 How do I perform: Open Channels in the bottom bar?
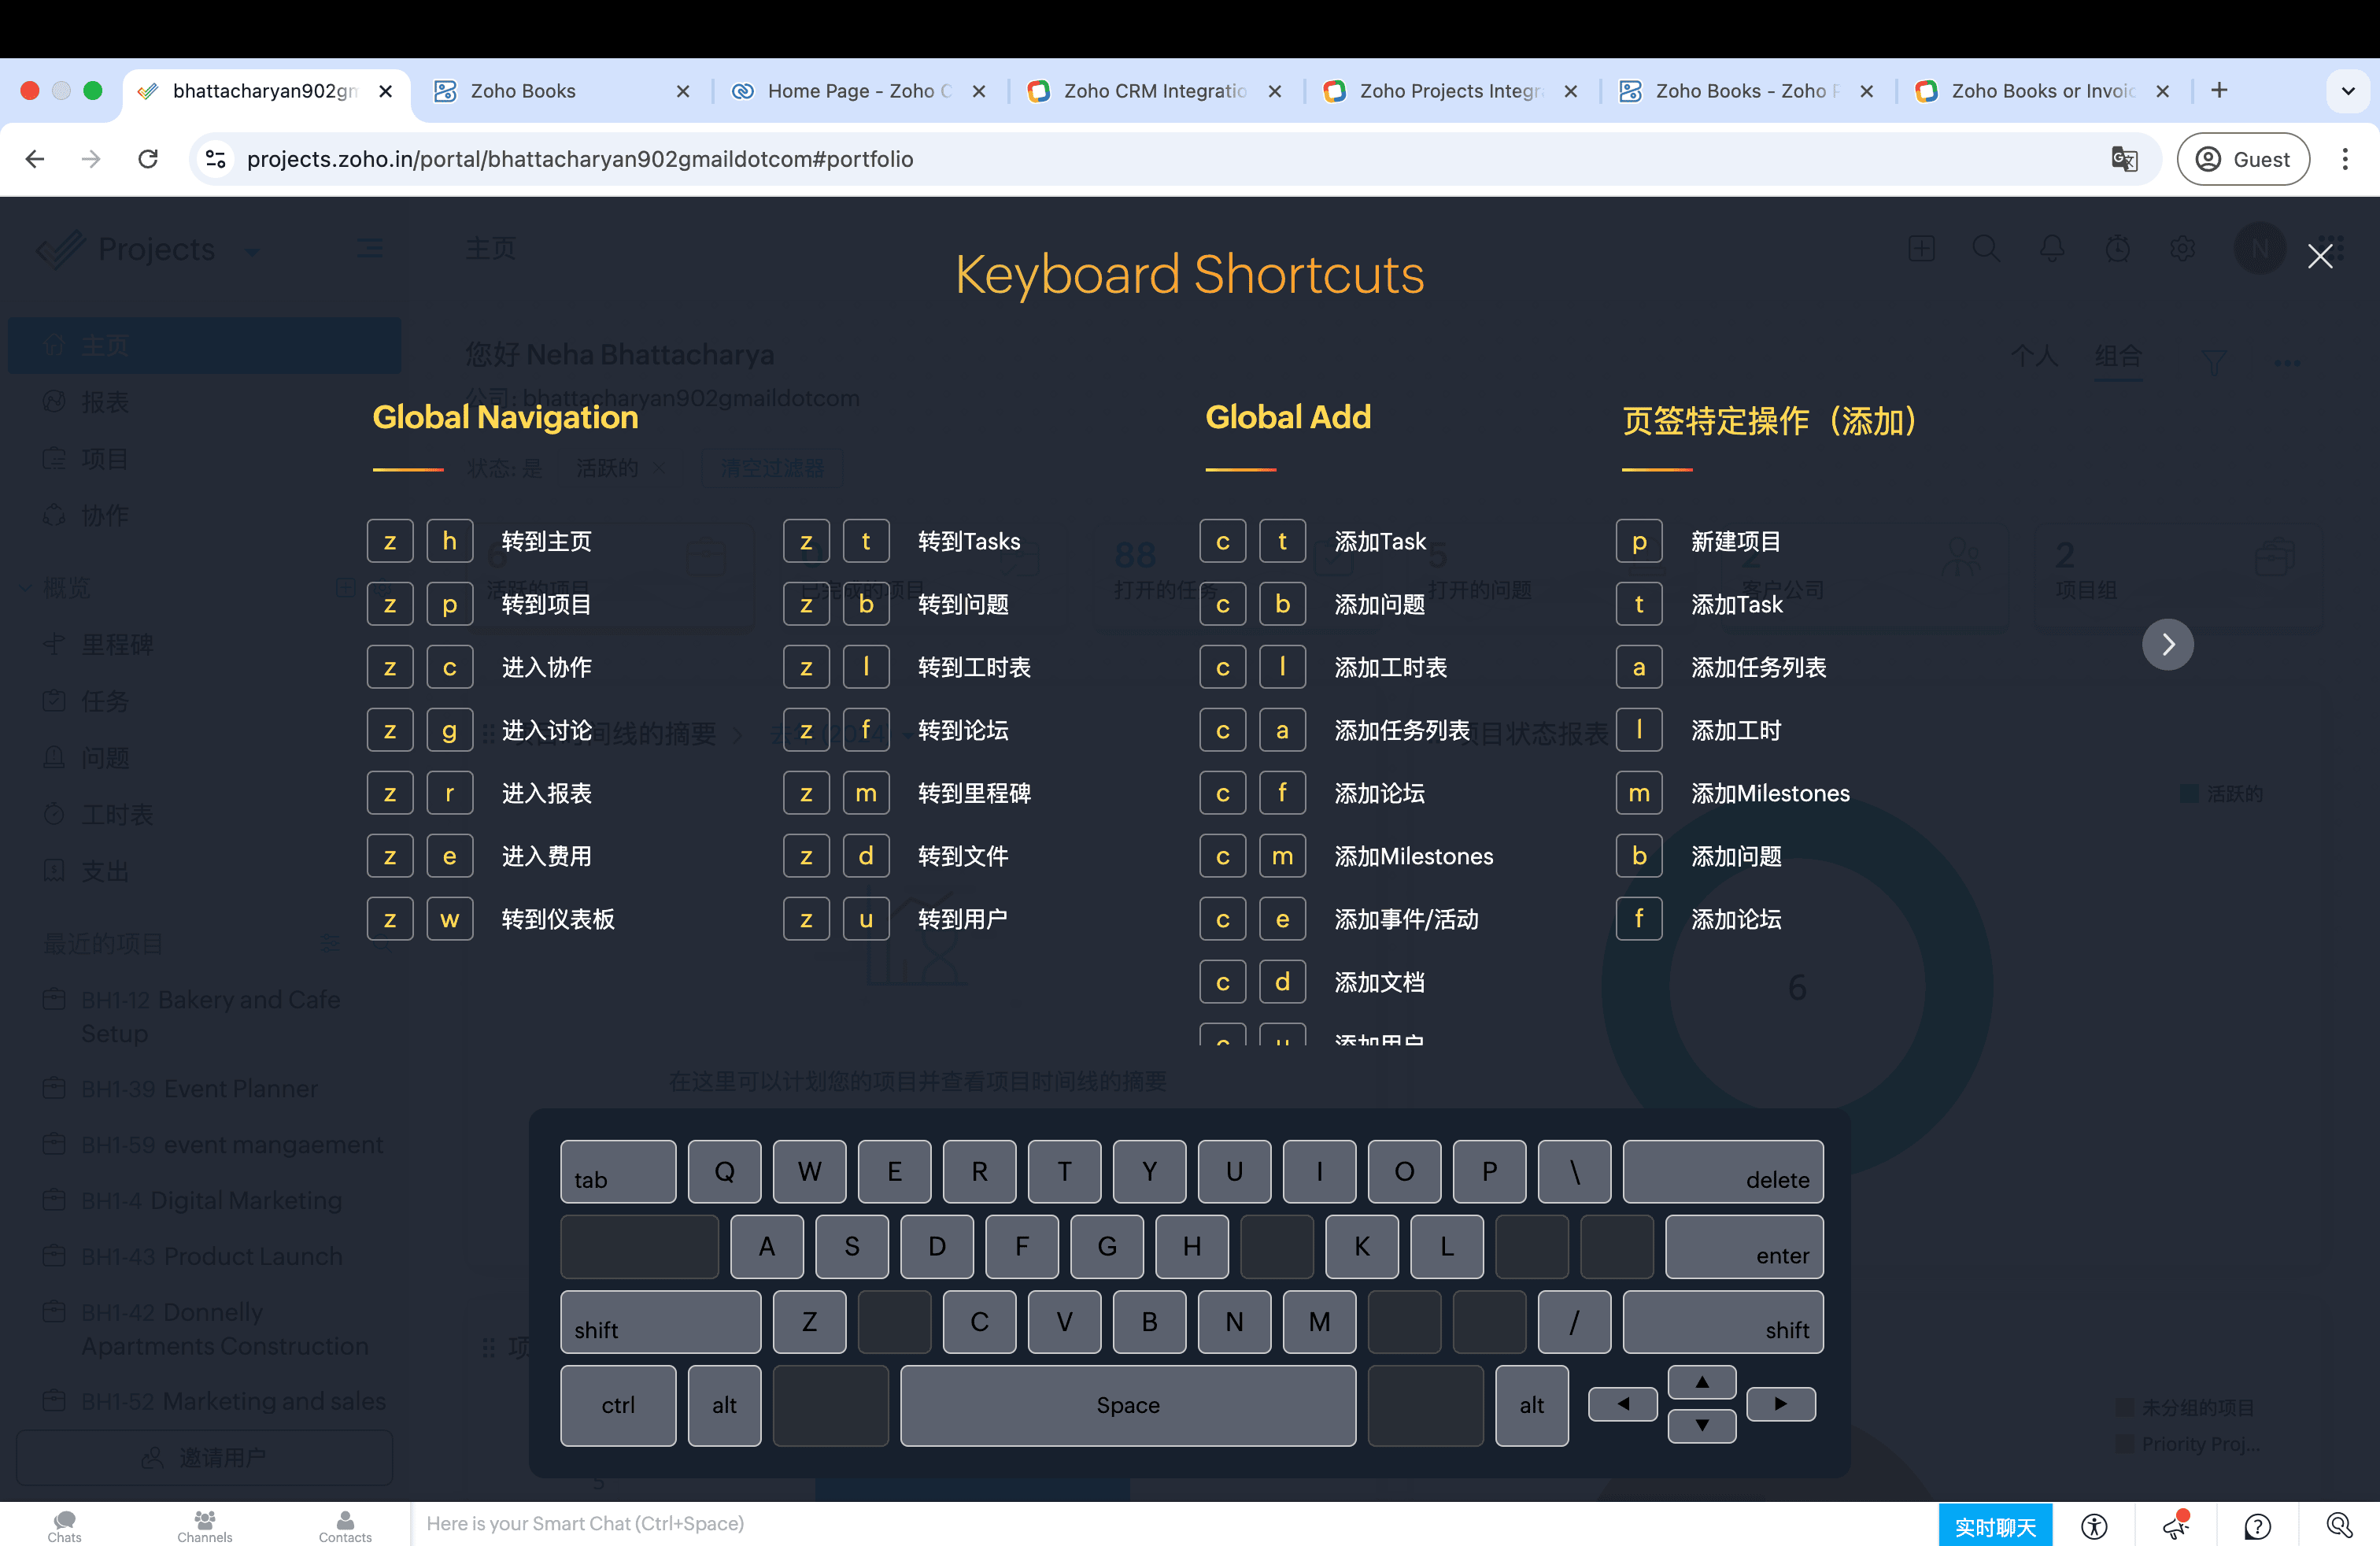click(205, 1526)
